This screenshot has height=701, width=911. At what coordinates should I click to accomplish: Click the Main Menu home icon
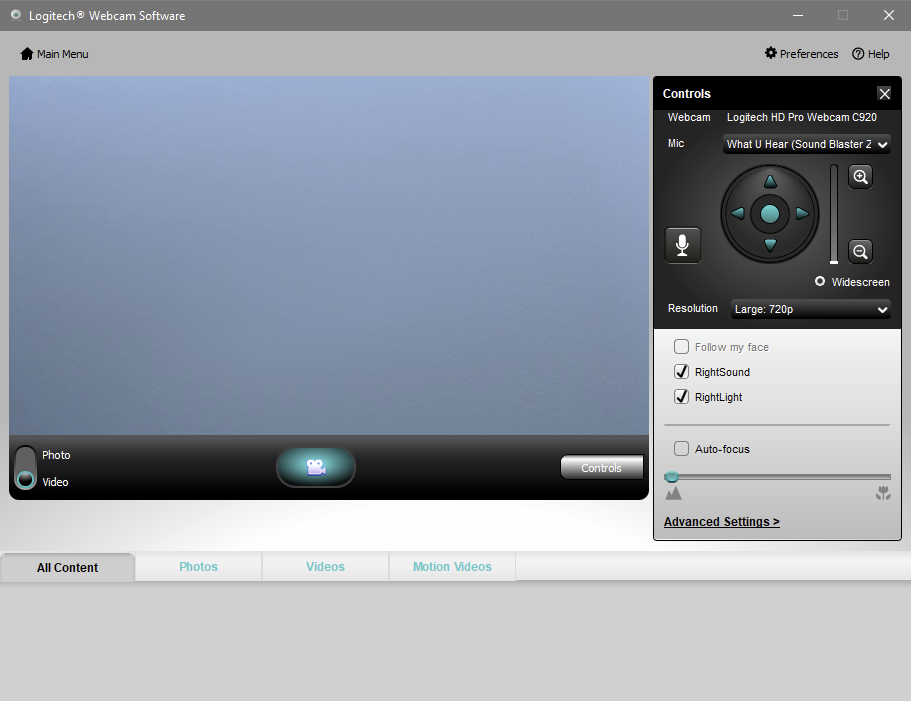click(x=27, y=54)
